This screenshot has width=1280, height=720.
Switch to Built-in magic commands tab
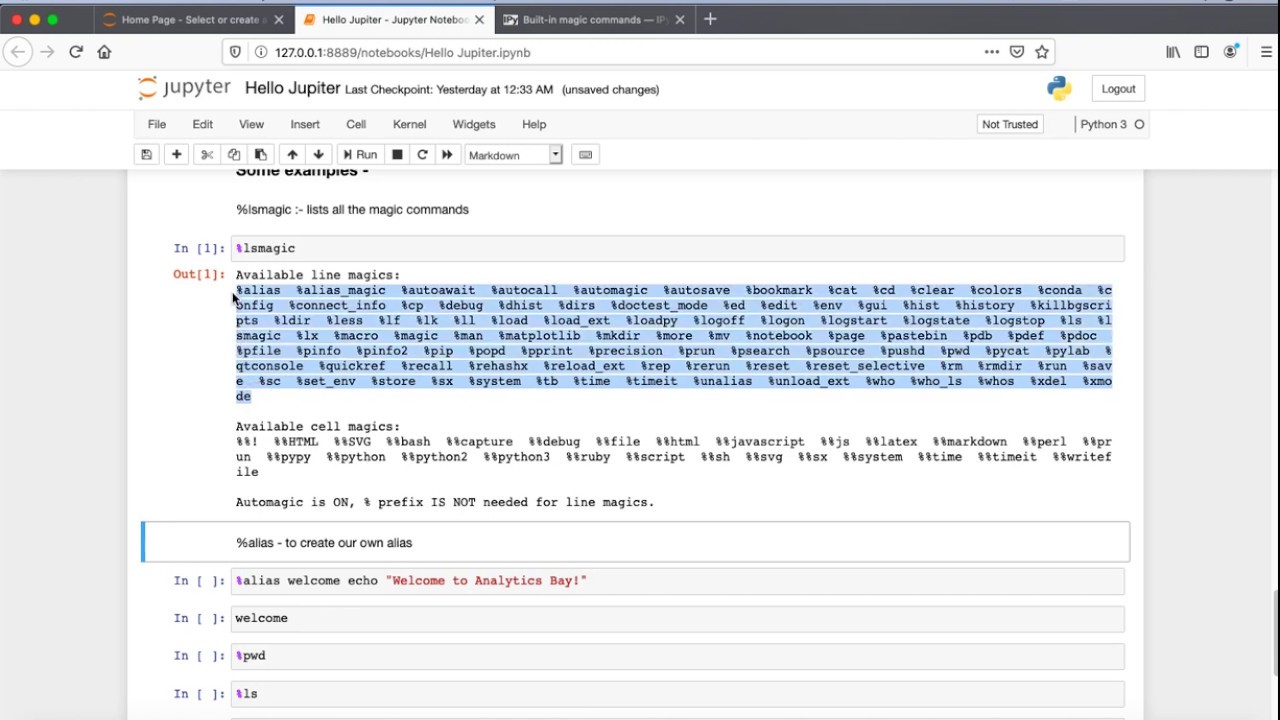point(595,19)
